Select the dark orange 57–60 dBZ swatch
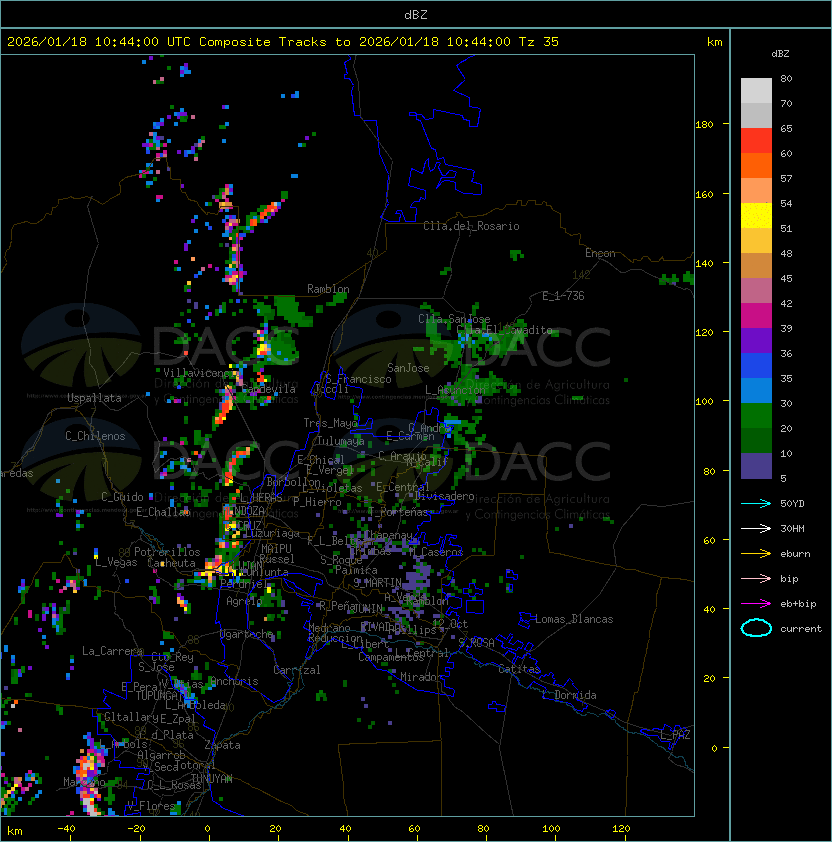 756,165
